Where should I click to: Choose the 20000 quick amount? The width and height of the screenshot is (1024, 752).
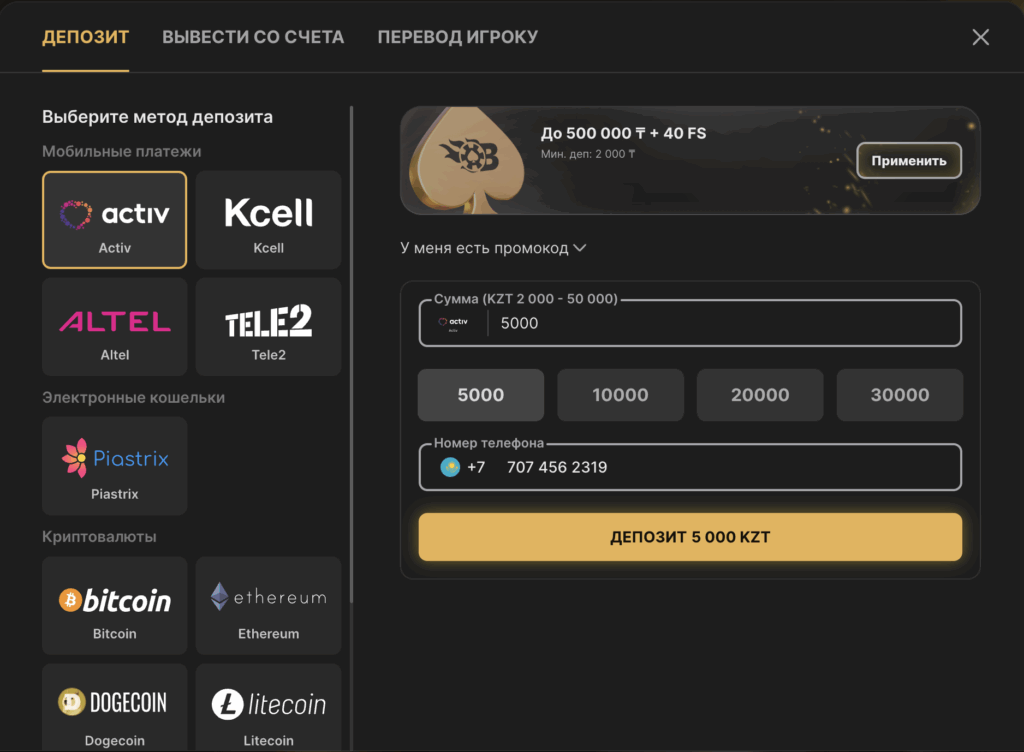pos(760,395)
